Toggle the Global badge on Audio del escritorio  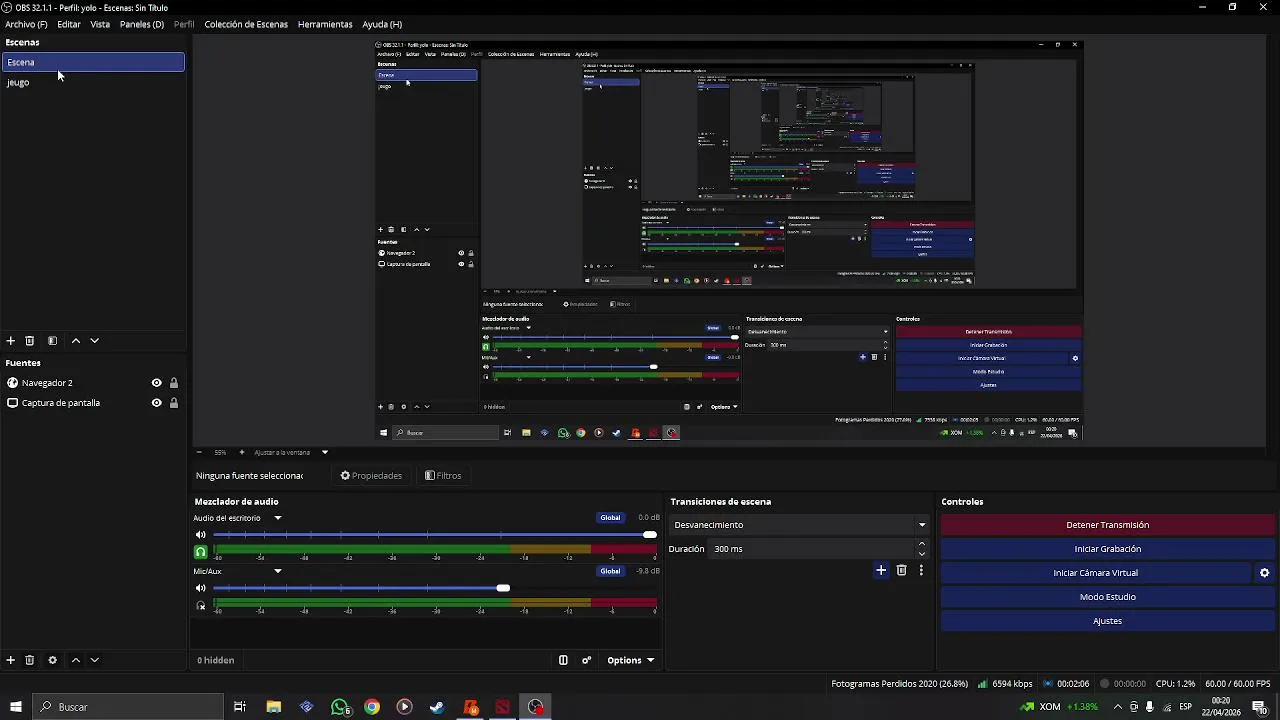610,518
